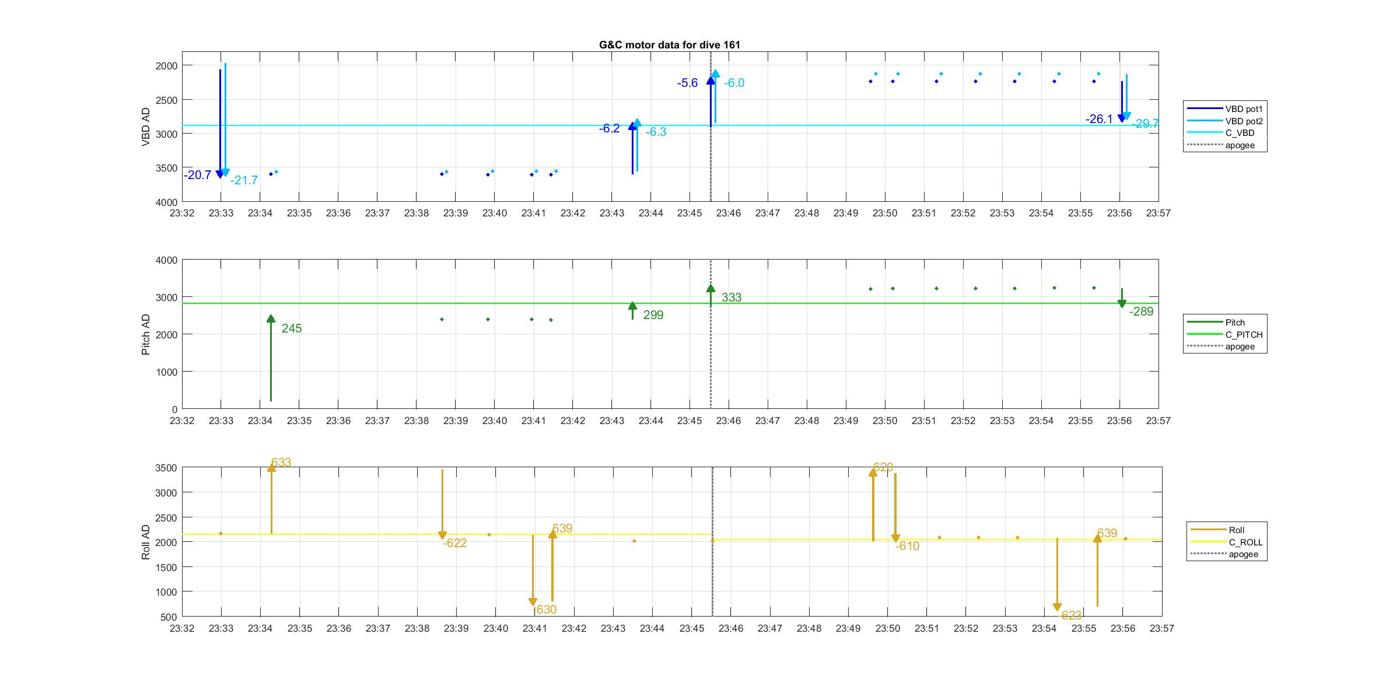Screen dimensions: 1400x693
Task: Click the "-26.1" VBD value label
Action: pyautogui.click(x=1099, y=119)
